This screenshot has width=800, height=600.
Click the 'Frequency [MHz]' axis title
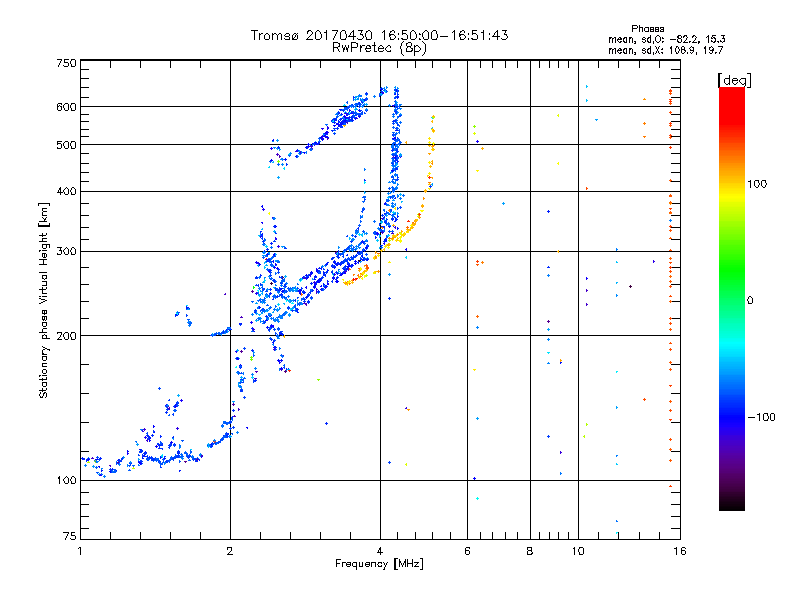click(379, 564)
